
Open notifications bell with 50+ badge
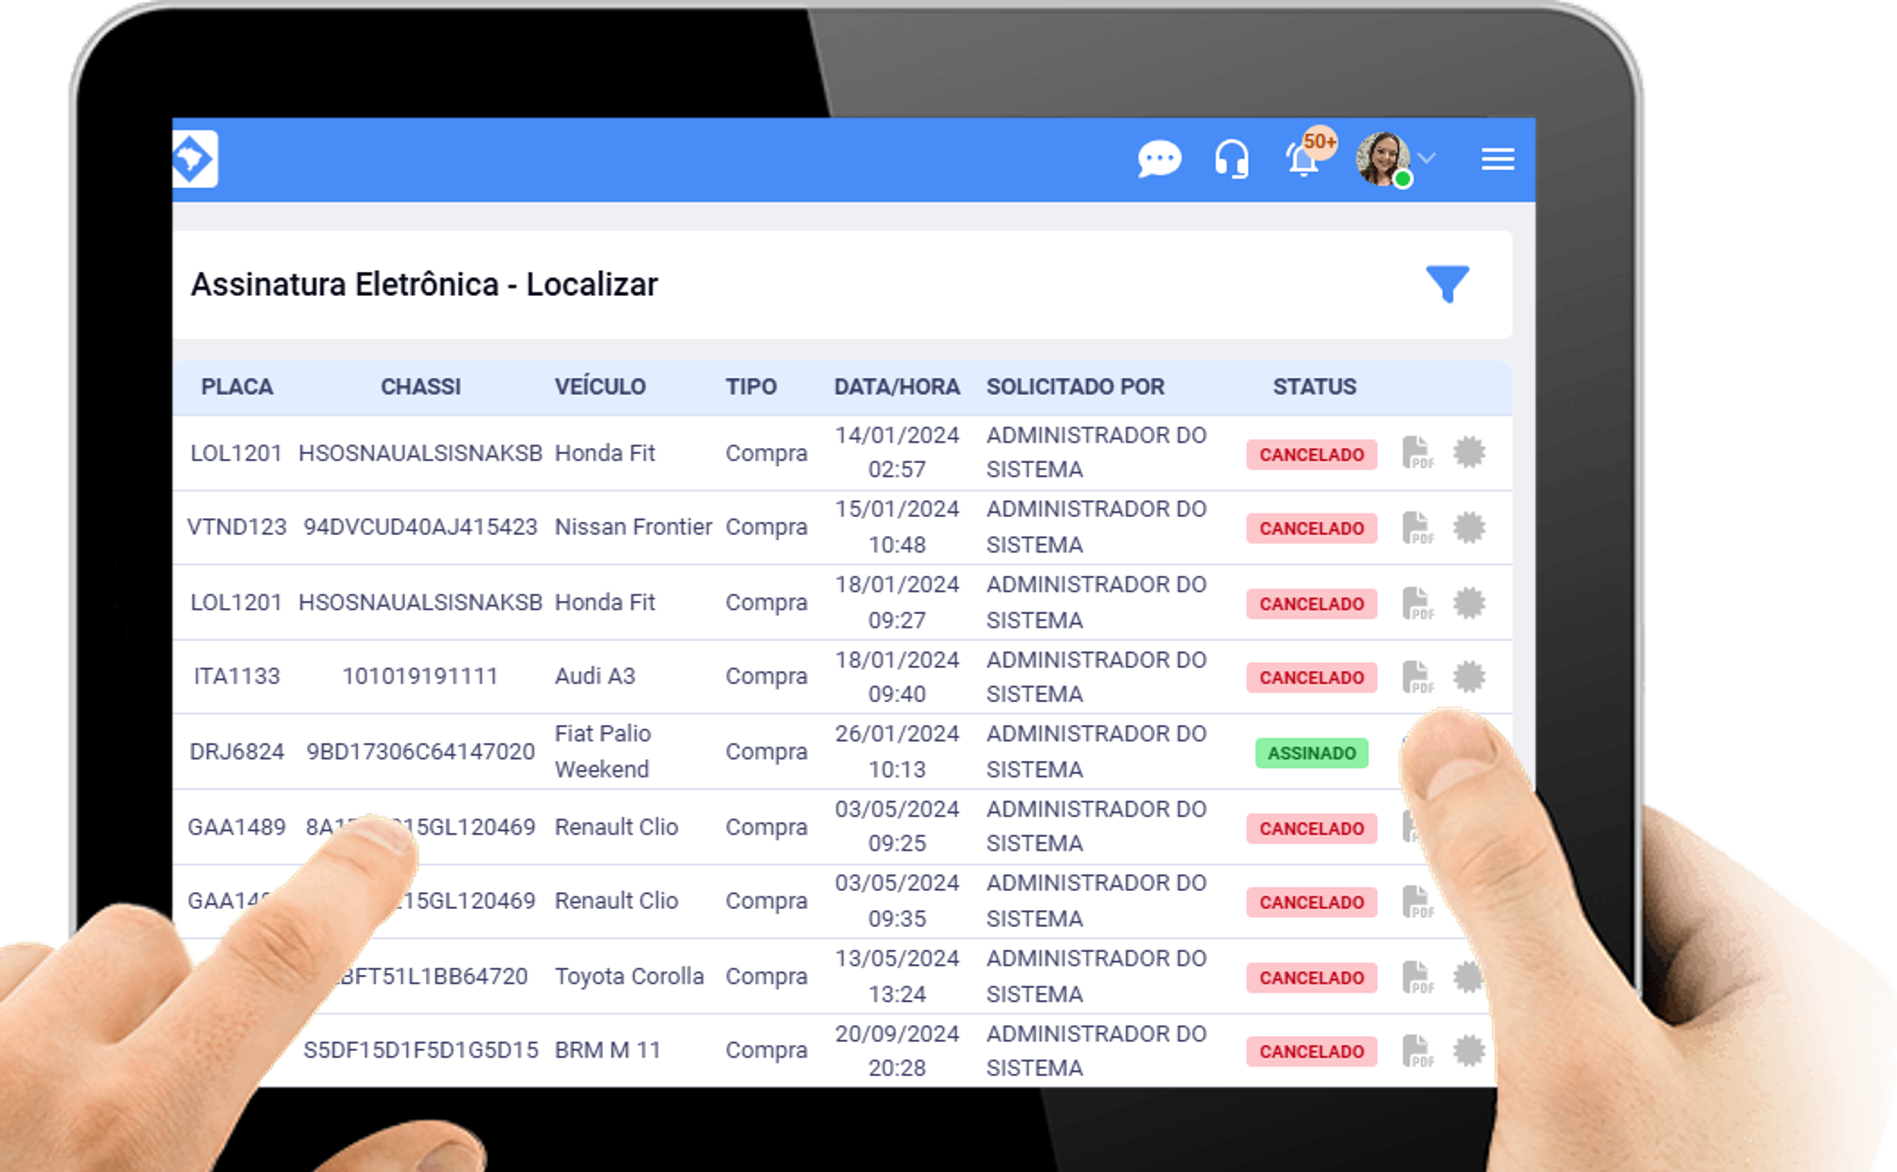[1304, 159]
